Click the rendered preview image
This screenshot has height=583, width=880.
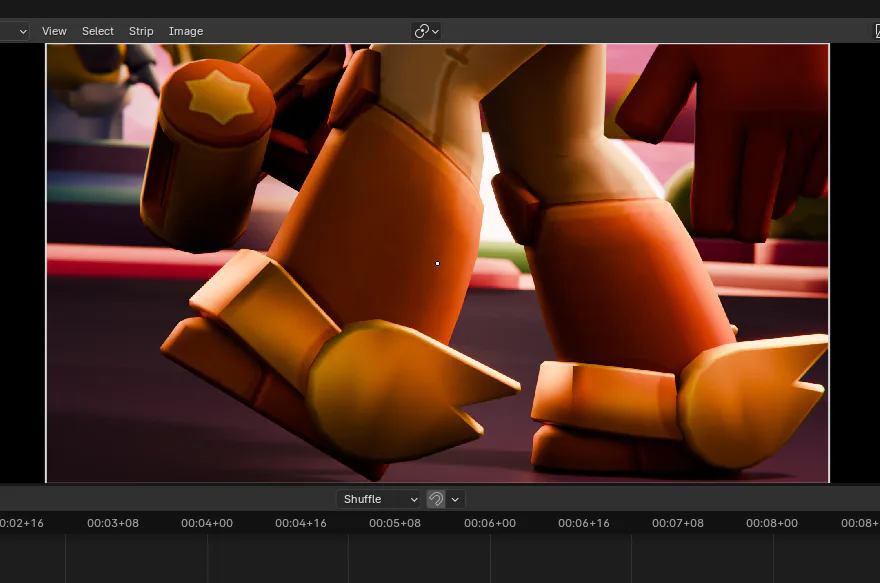tap(437, 263)
